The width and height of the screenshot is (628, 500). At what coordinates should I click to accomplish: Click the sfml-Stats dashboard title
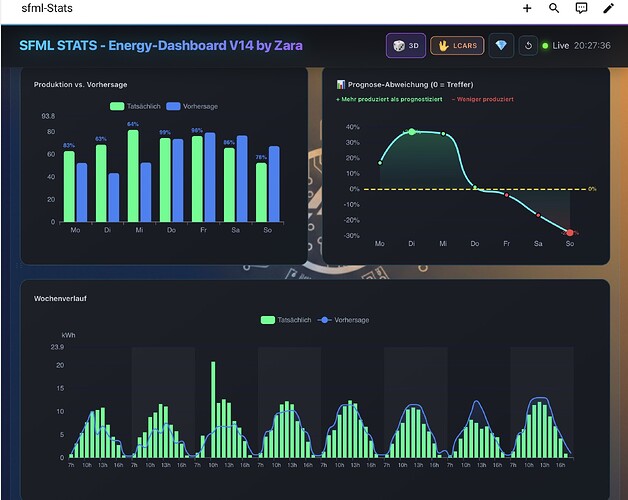(47, 8)
